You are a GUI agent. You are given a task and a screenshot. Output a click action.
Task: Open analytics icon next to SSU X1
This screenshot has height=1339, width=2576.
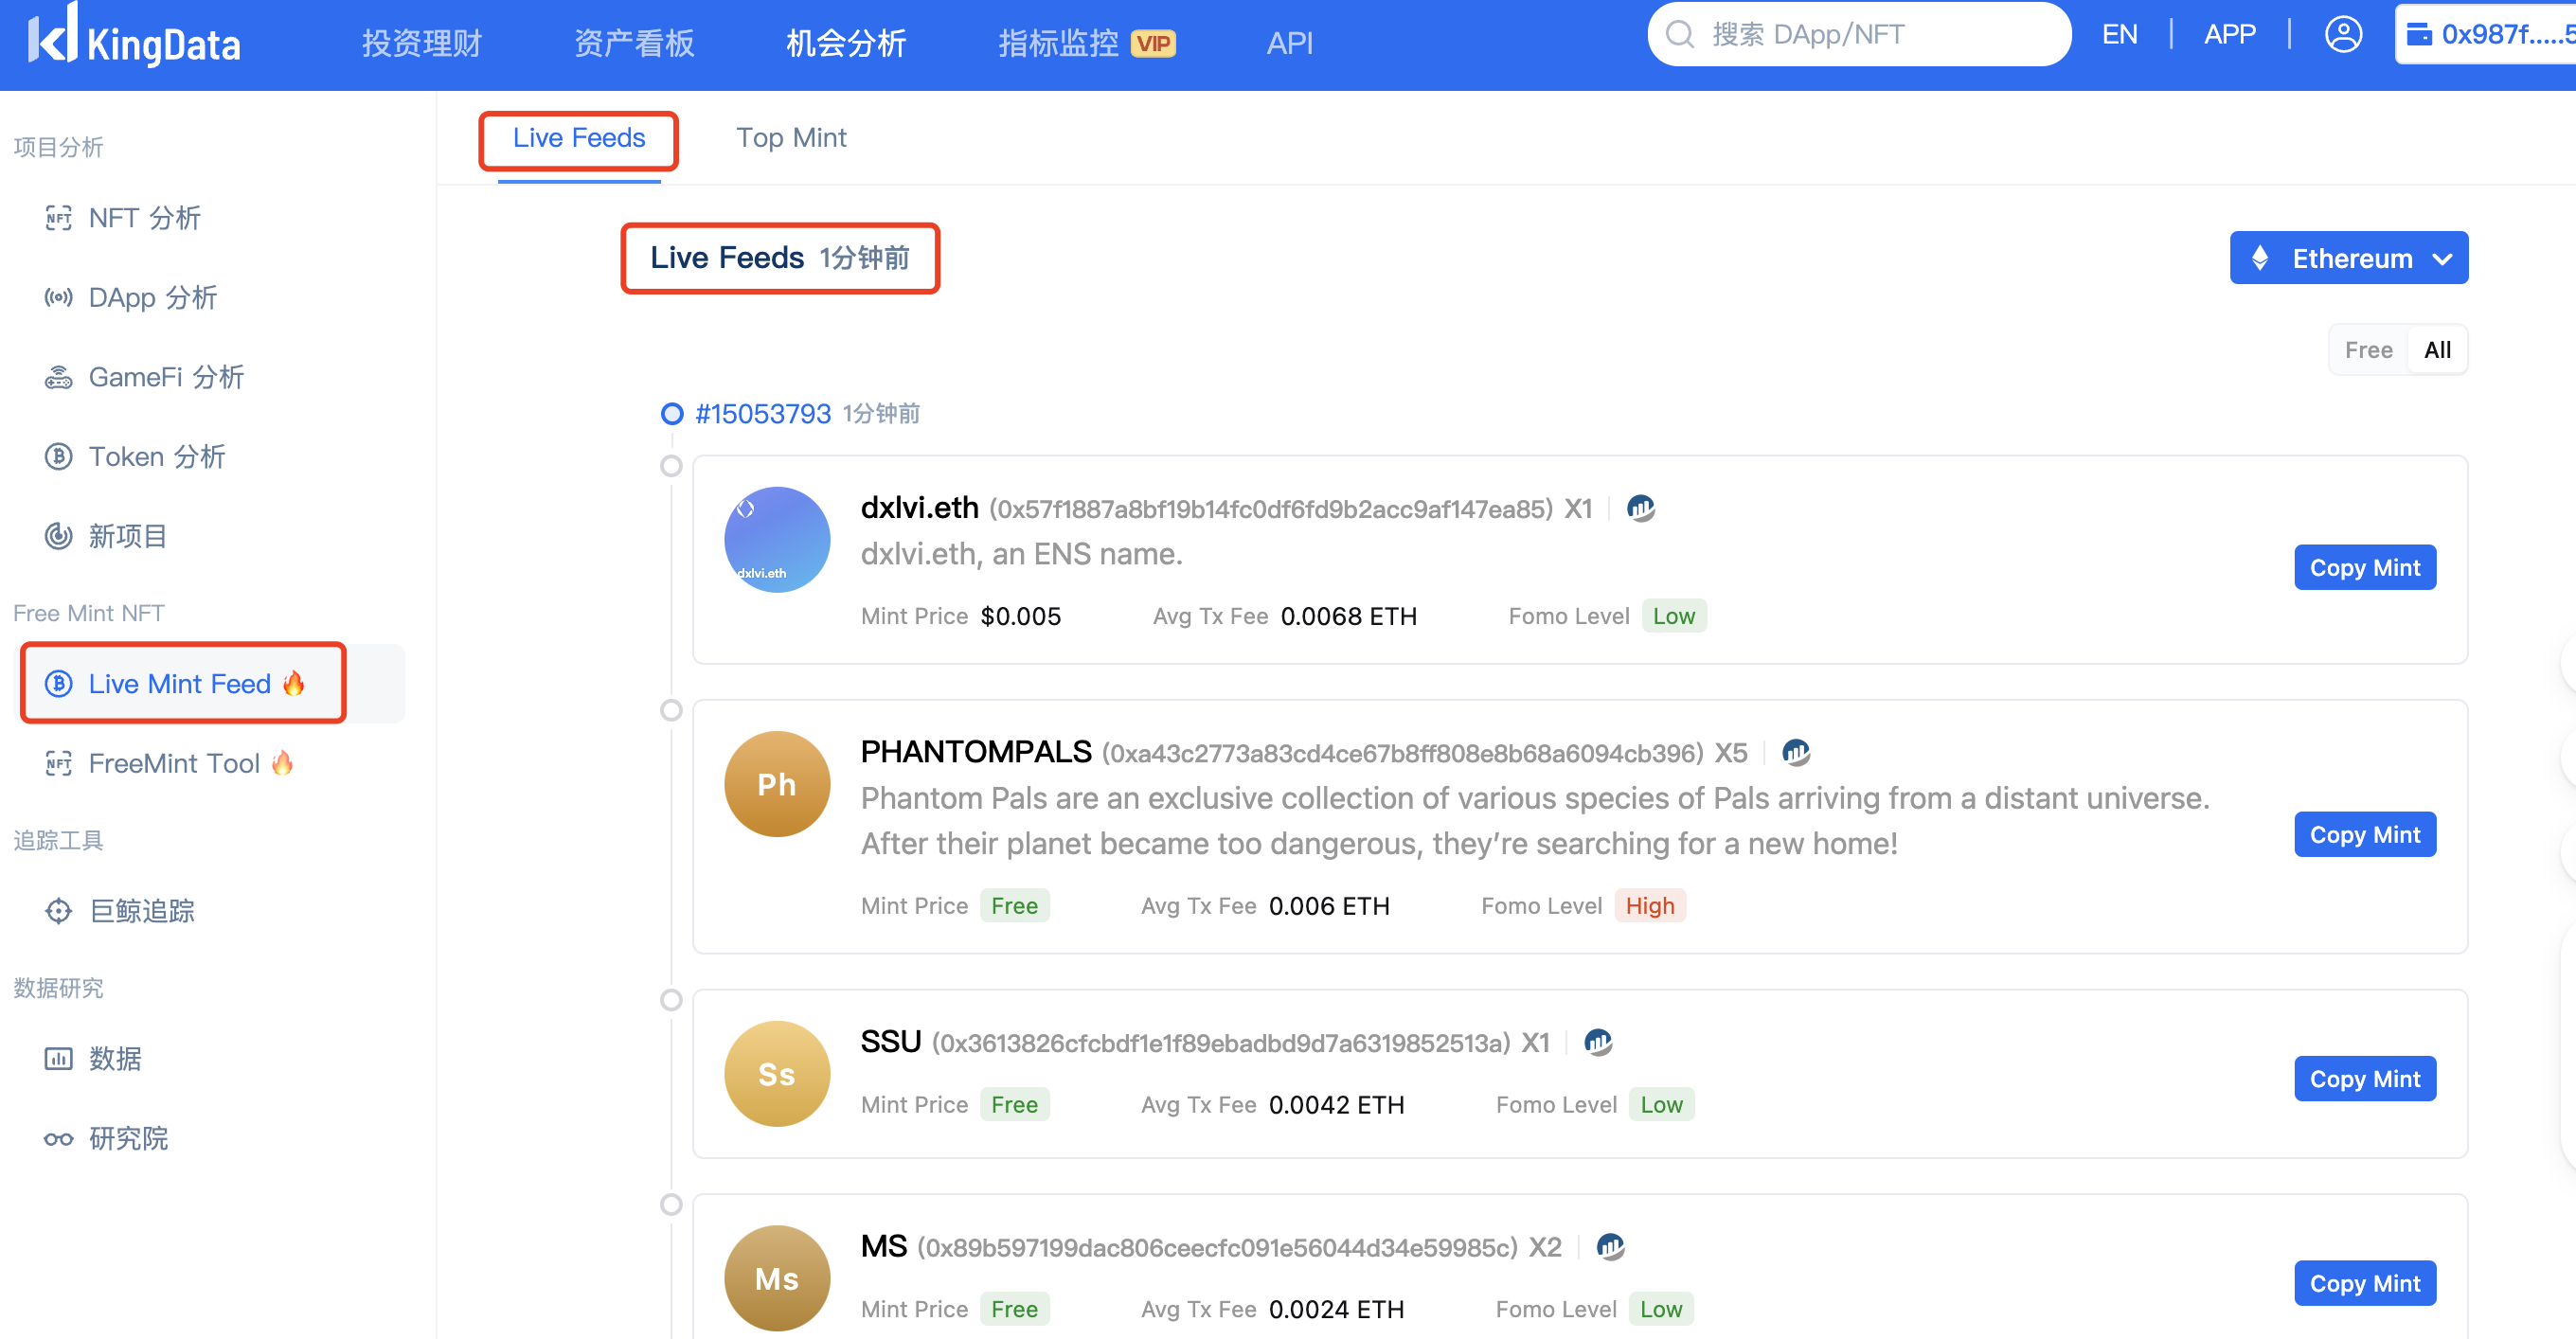(1598, 1043)
